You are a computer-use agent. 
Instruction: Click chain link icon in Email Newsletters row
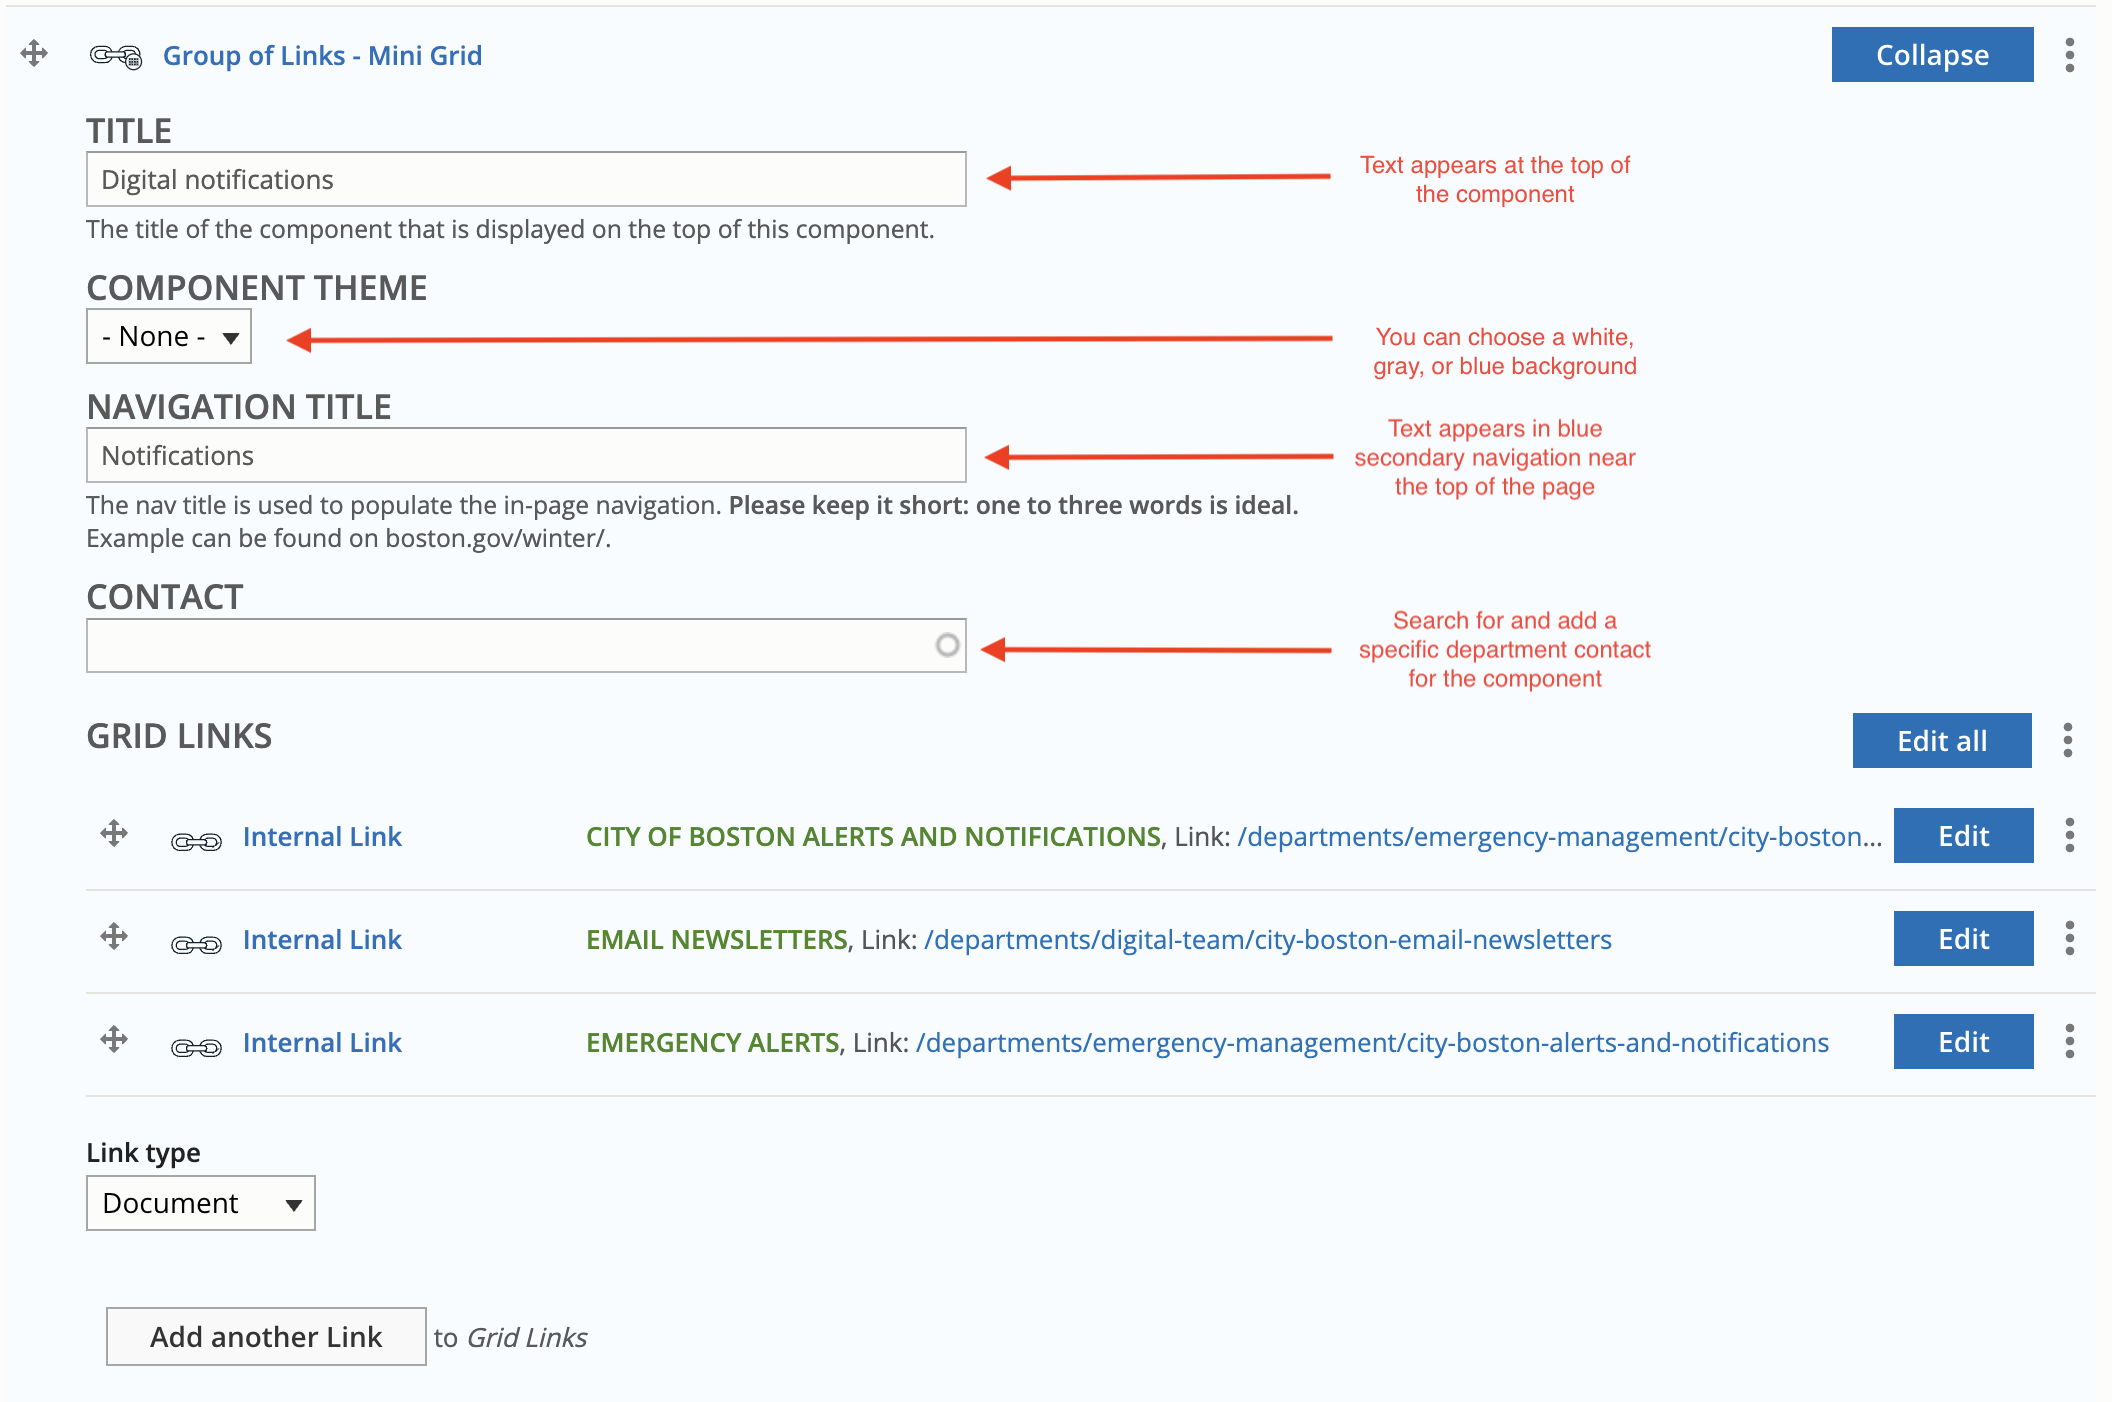tap(196, 944)
